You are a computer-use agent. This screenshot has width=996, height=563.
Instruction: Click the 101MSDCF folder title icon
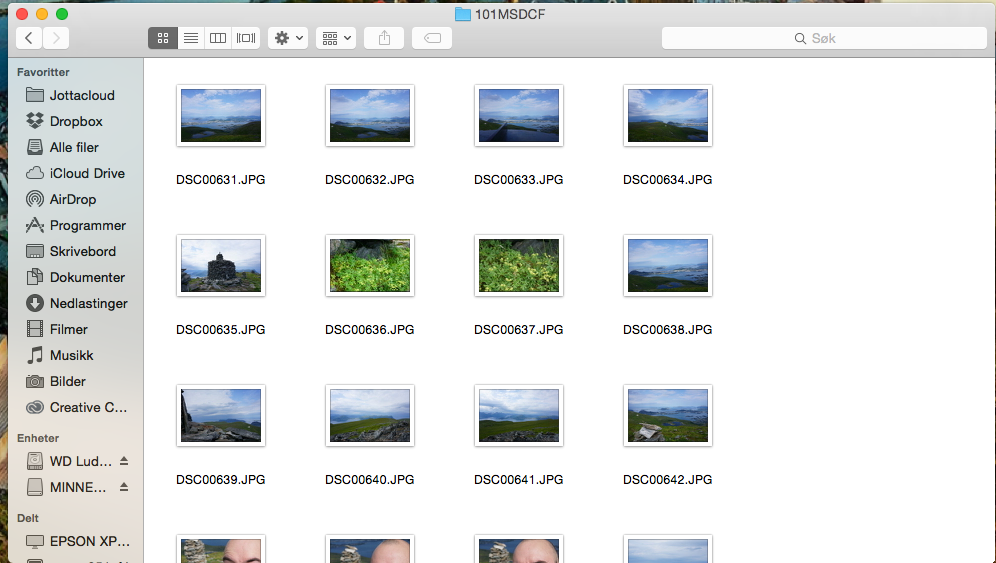[x=463, y=14]
